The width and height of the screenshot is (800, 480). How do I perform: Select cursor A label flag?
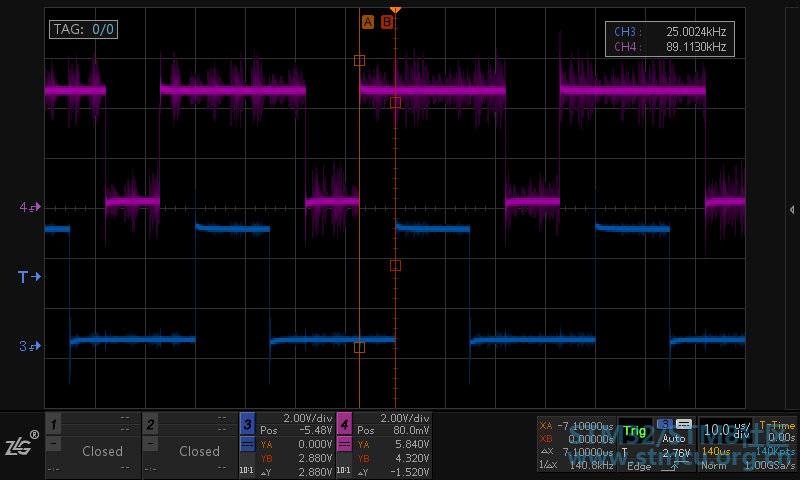[368, 22]
